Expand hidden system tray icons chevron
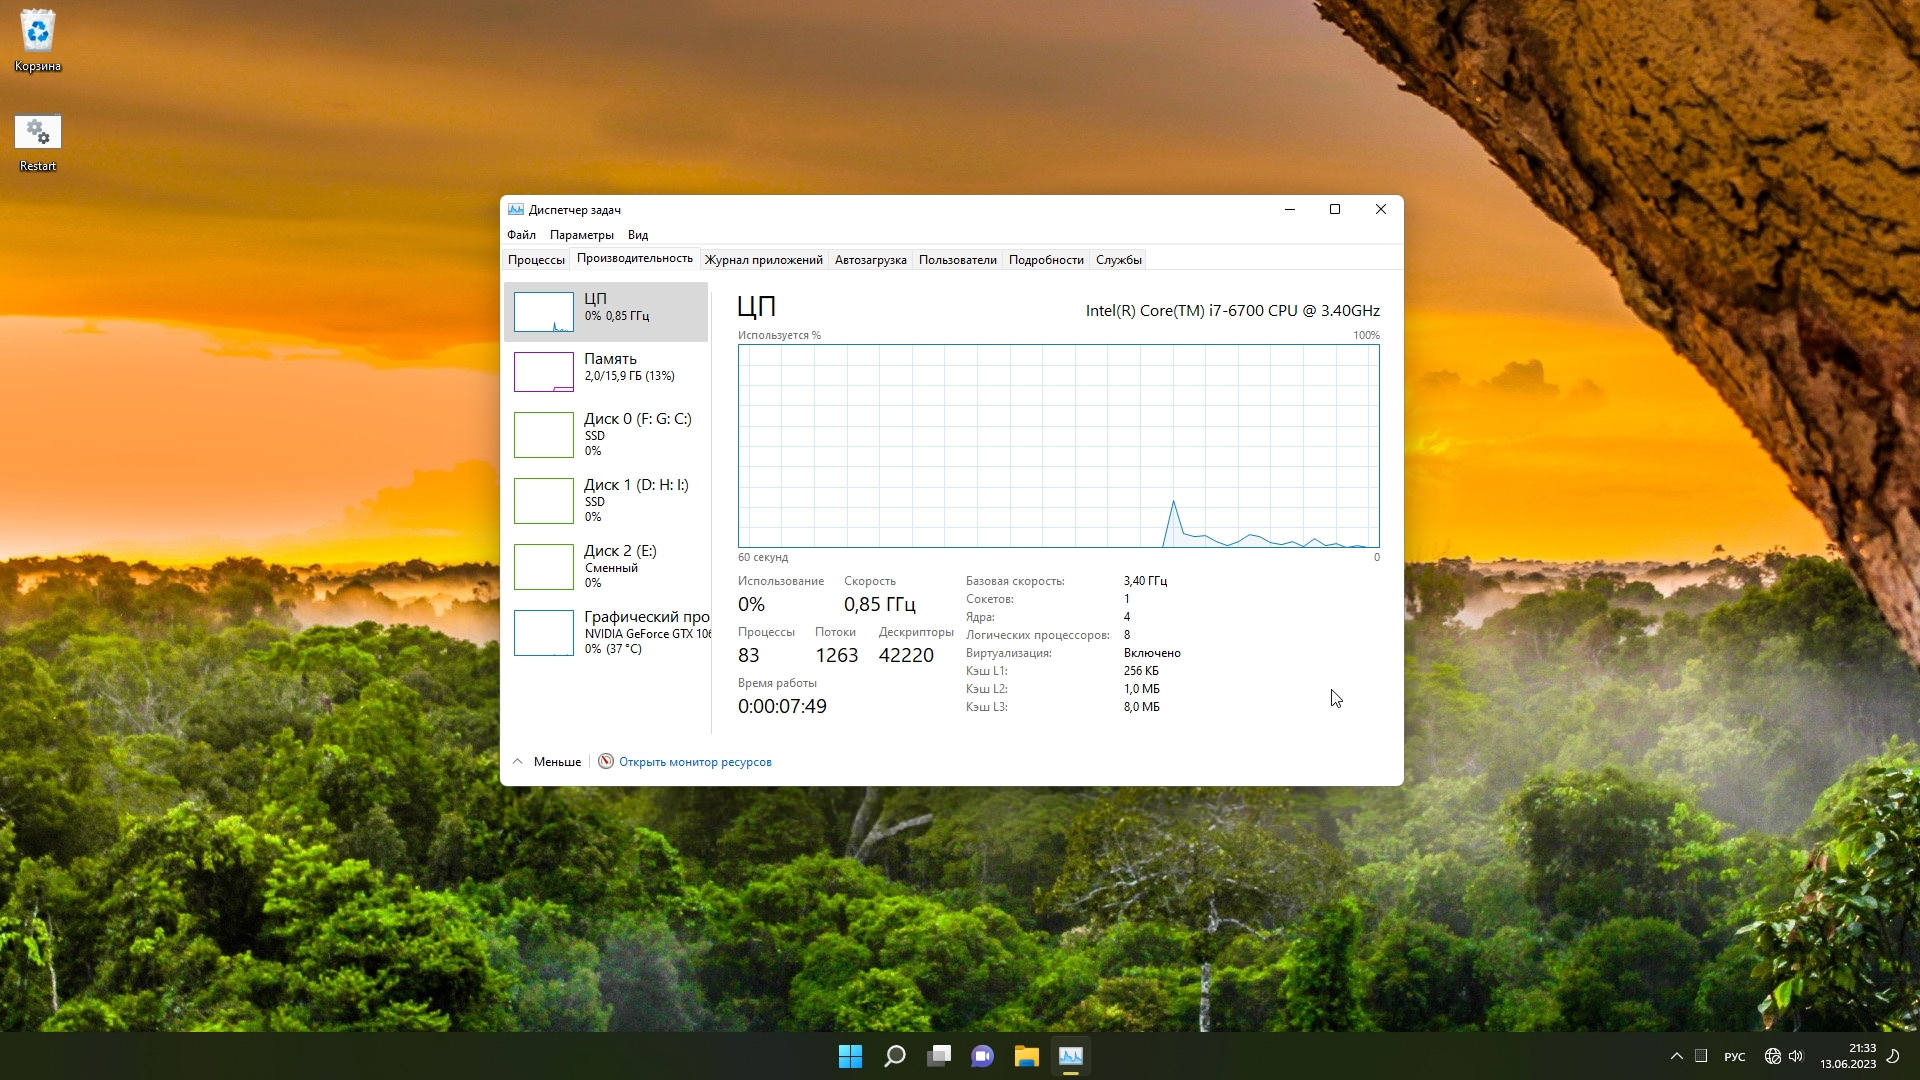Viewport: 1920px width, 1080px height. (1677, 1056)
